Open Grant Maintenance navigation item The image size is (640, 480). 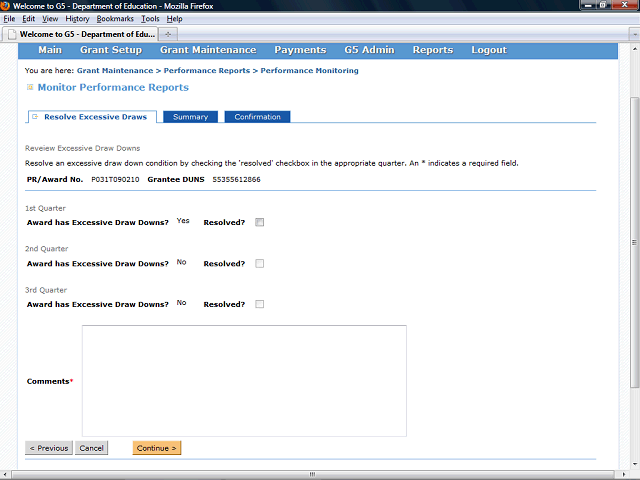[208, 50]
